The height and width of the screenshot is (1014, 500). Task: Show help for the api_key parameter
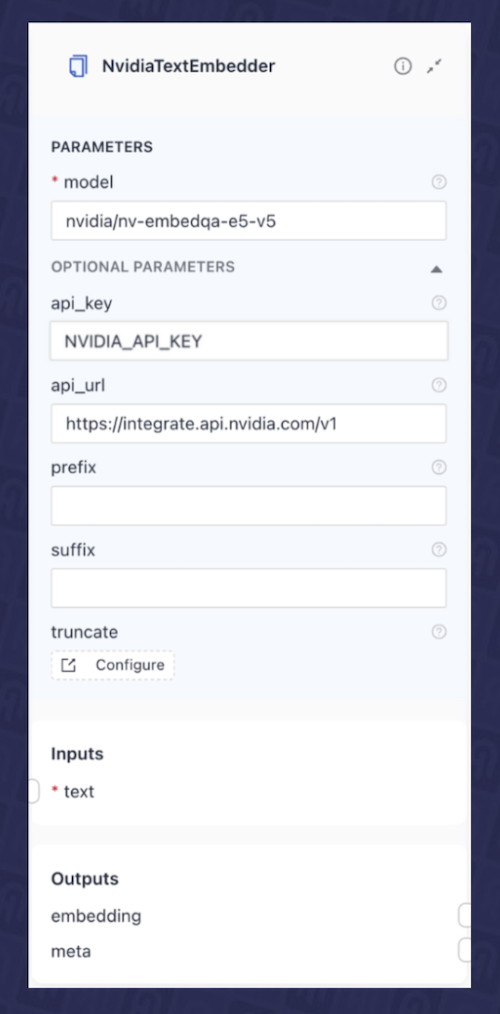pyautogui.click(x=439, y=303)
